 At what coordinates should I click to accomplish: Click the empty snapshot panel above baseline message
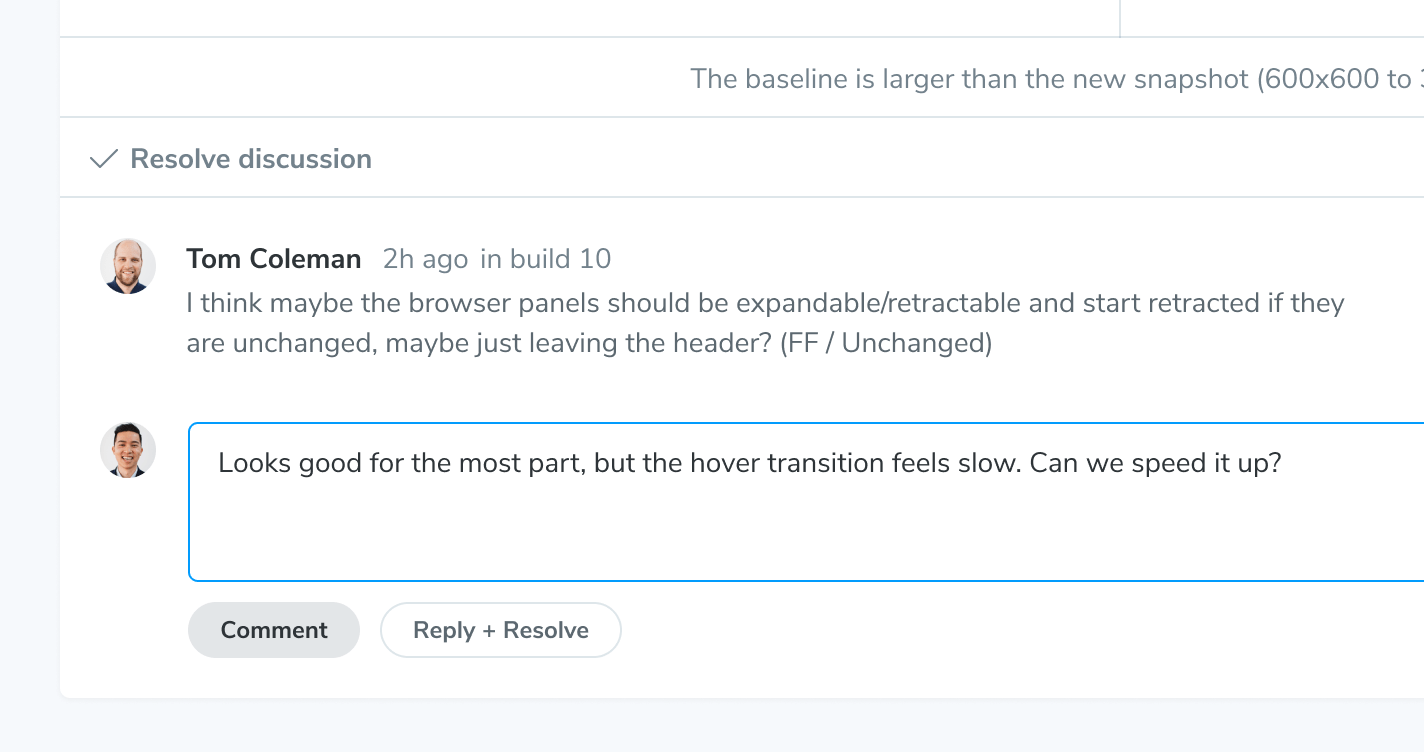(590, 18)
